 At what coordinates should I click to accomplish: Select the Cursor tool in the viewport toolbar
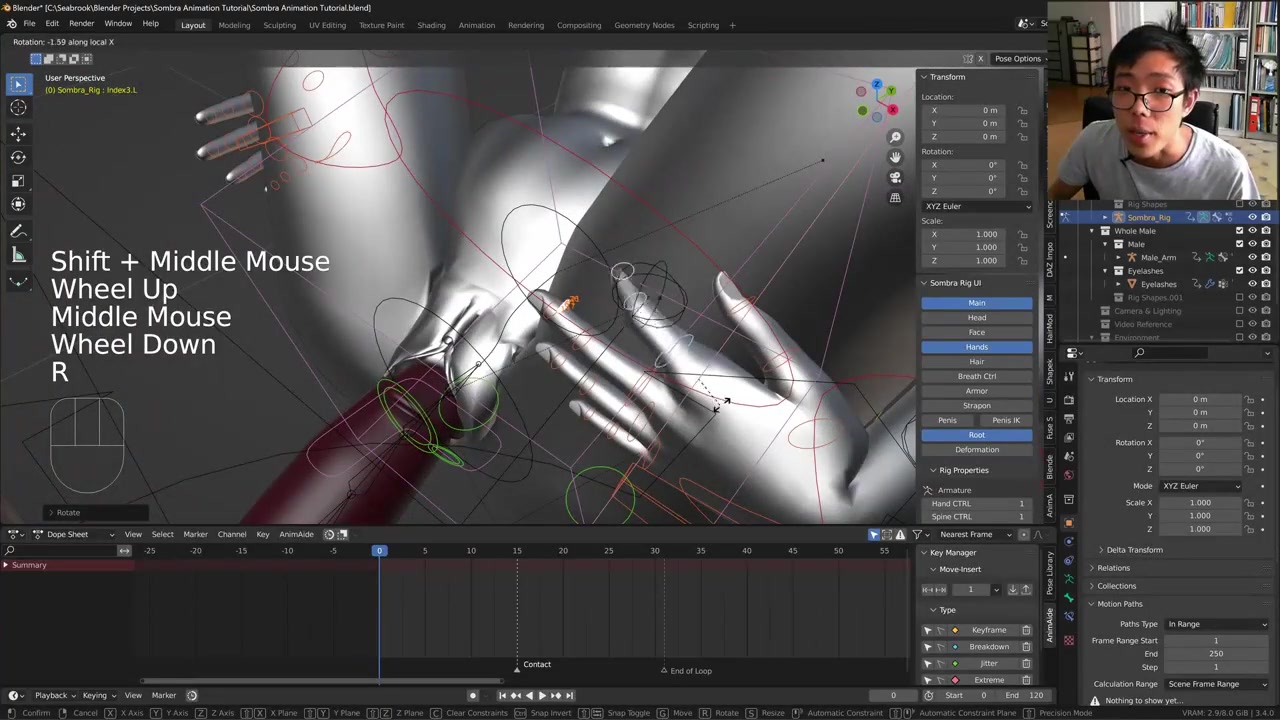coord(18,108)
